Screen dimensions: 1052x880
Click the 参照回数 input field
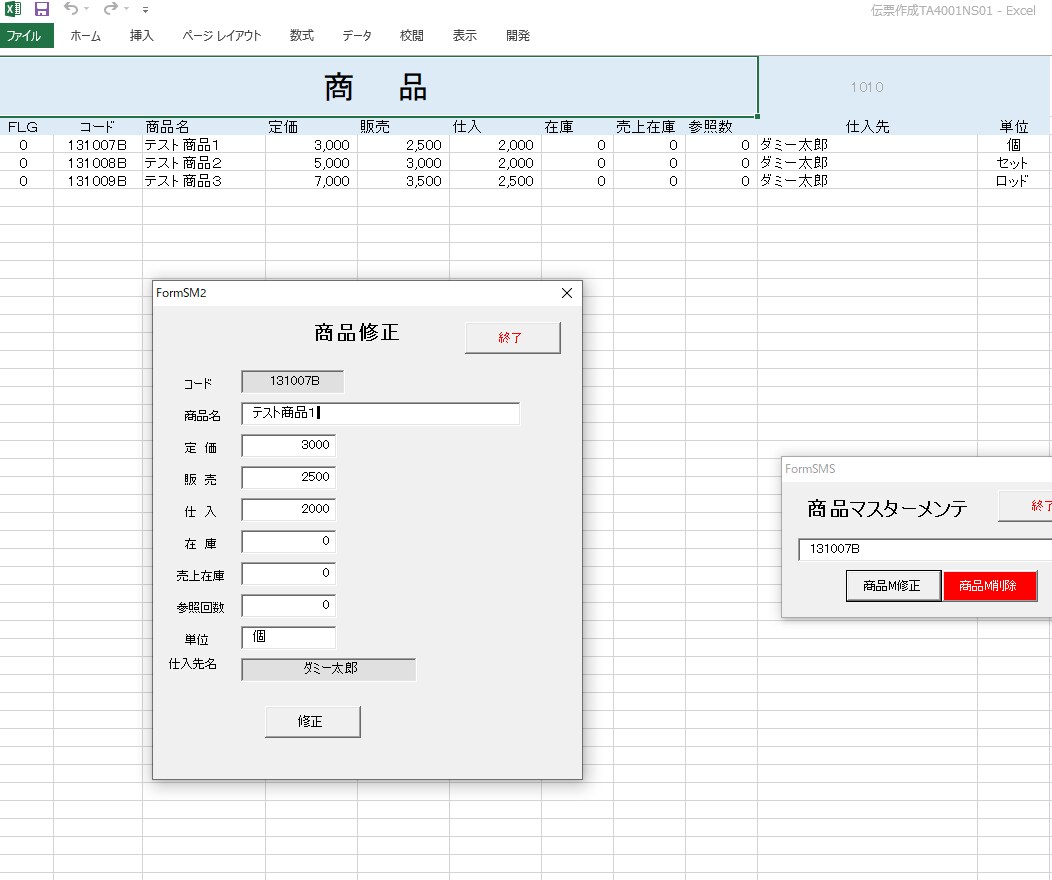pyautogui.click(x=288, y=606)
